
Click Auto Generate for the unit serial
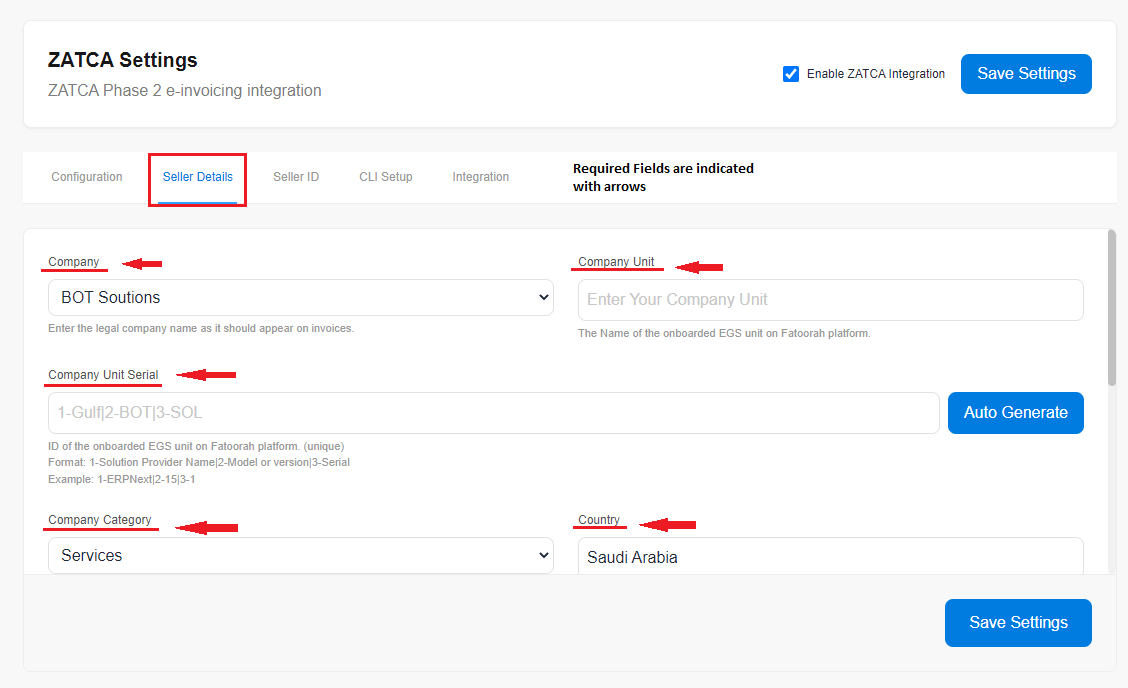tap(1015, 413)
